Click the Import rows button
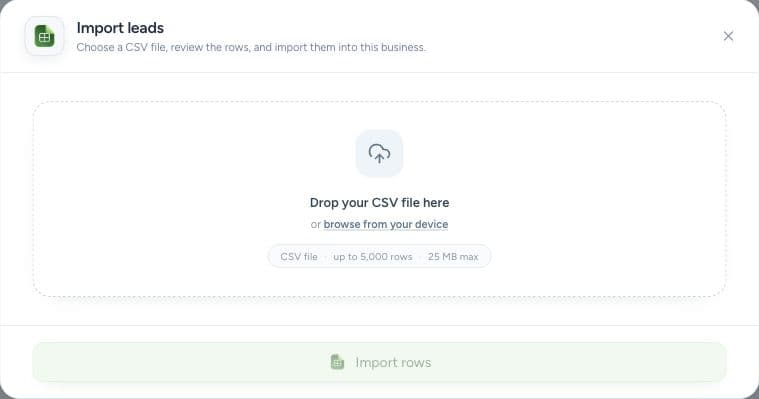 point(380,362)
